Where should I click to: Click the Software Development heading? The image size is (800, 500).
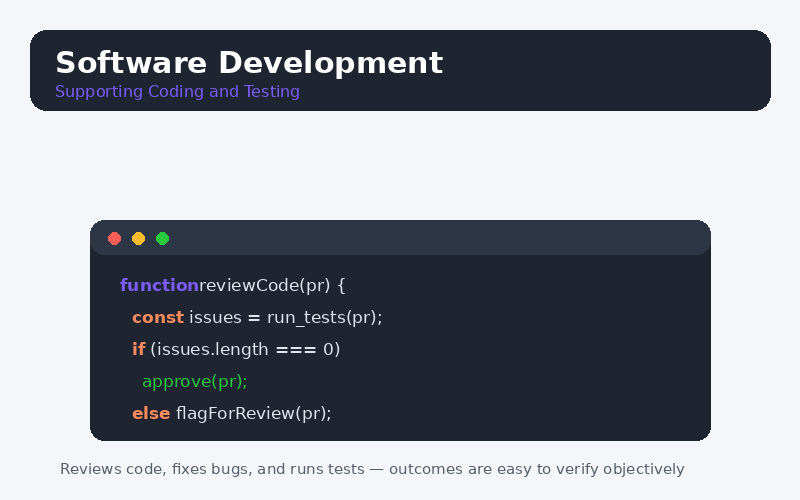coord(249,63)
